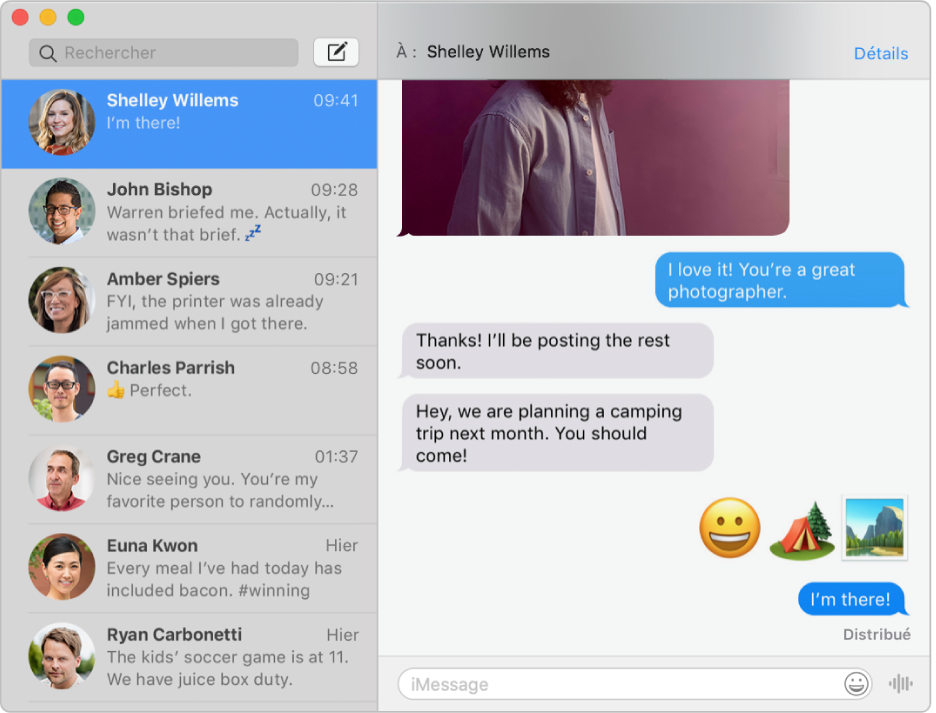The width and height of the screenshot is (936, 713).
Task: Click the iMessage text input field
Action: click(x=635, y=684)
